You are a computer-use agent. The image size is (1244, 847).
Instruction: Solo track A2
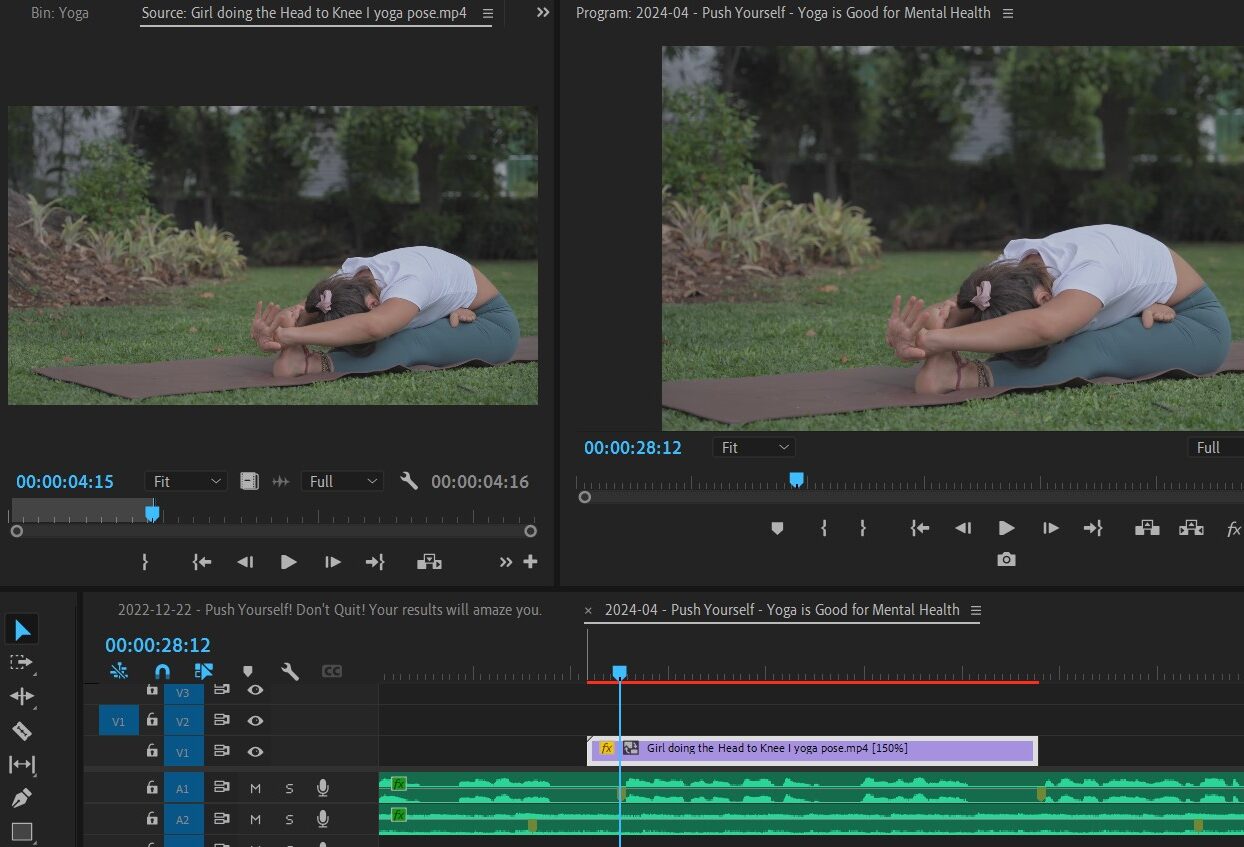pos(289,819)
